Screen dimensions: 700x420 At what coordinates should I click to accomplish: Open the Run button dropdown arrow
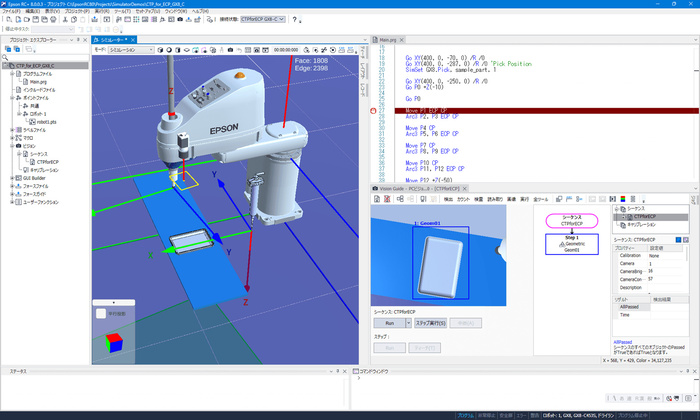click(x=410, y=324)
